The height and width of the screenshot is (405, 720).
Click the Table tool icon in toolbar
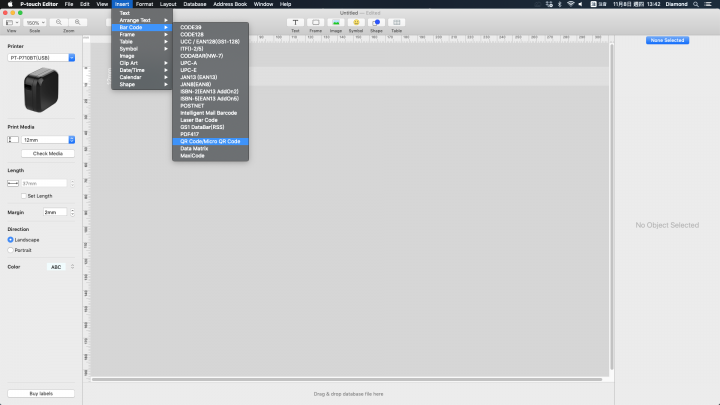coord(396,22)
